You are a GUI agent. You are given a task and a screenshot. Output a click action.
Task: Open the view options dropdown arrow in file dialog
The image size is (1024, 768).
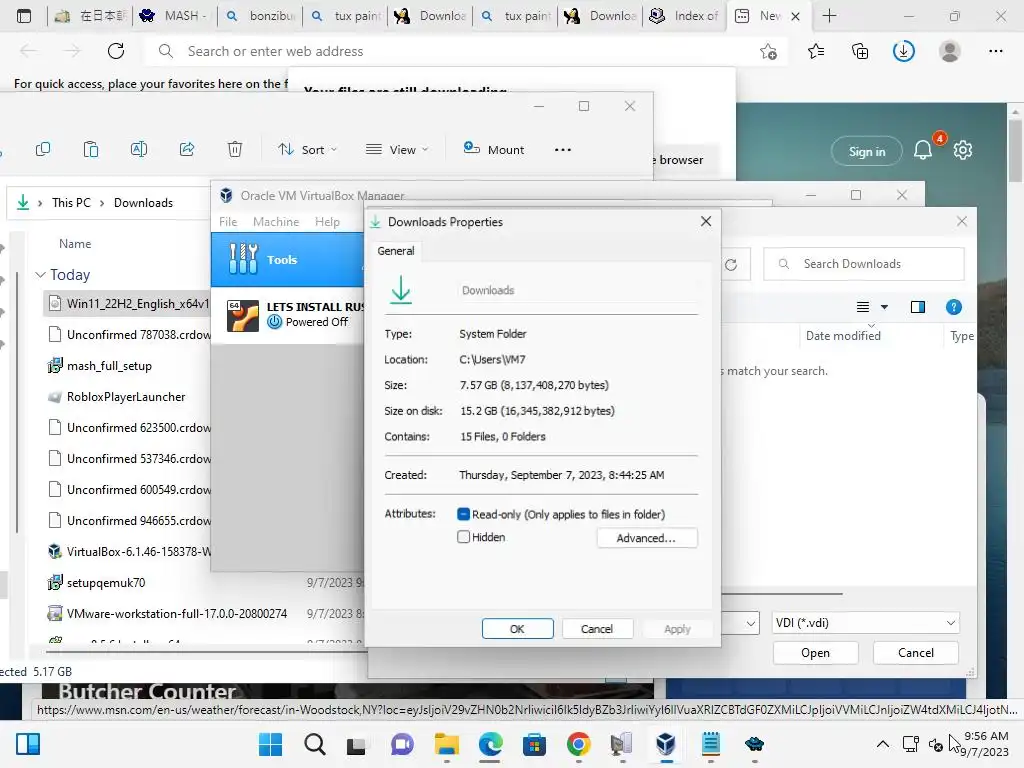coord(884,307)
